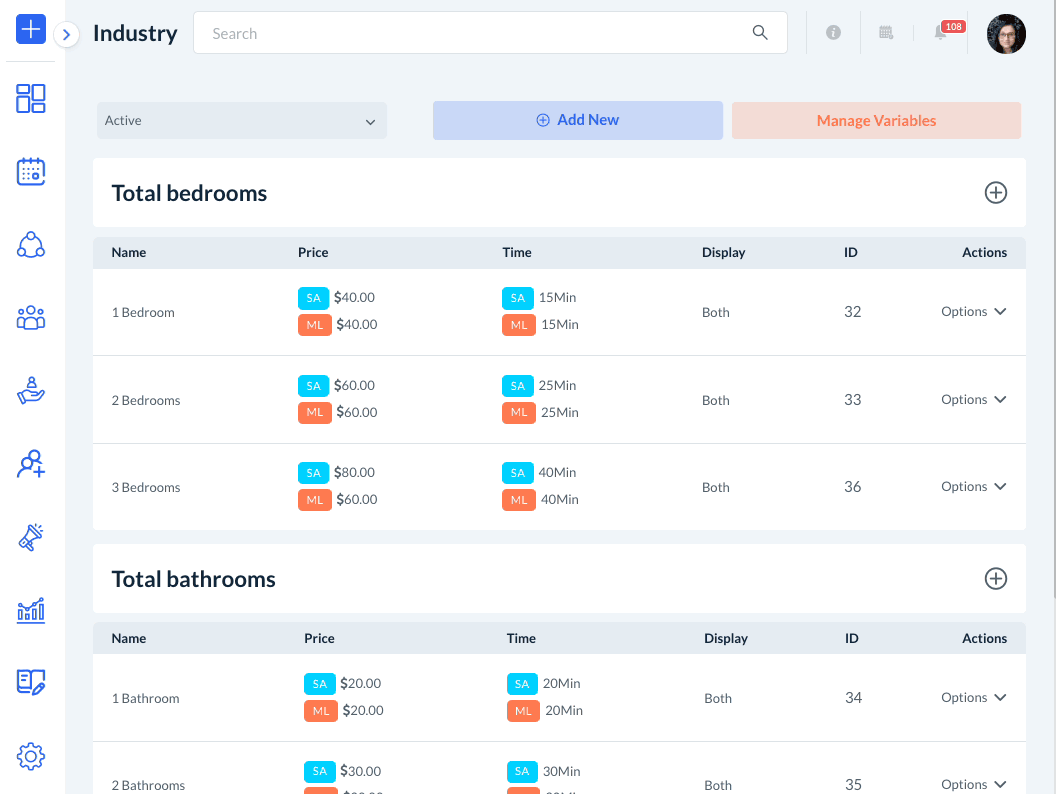The width and height of the screenshot is (1056, 794).
Task: Open the calendar icon in sidebar
Action: [31, 172]
